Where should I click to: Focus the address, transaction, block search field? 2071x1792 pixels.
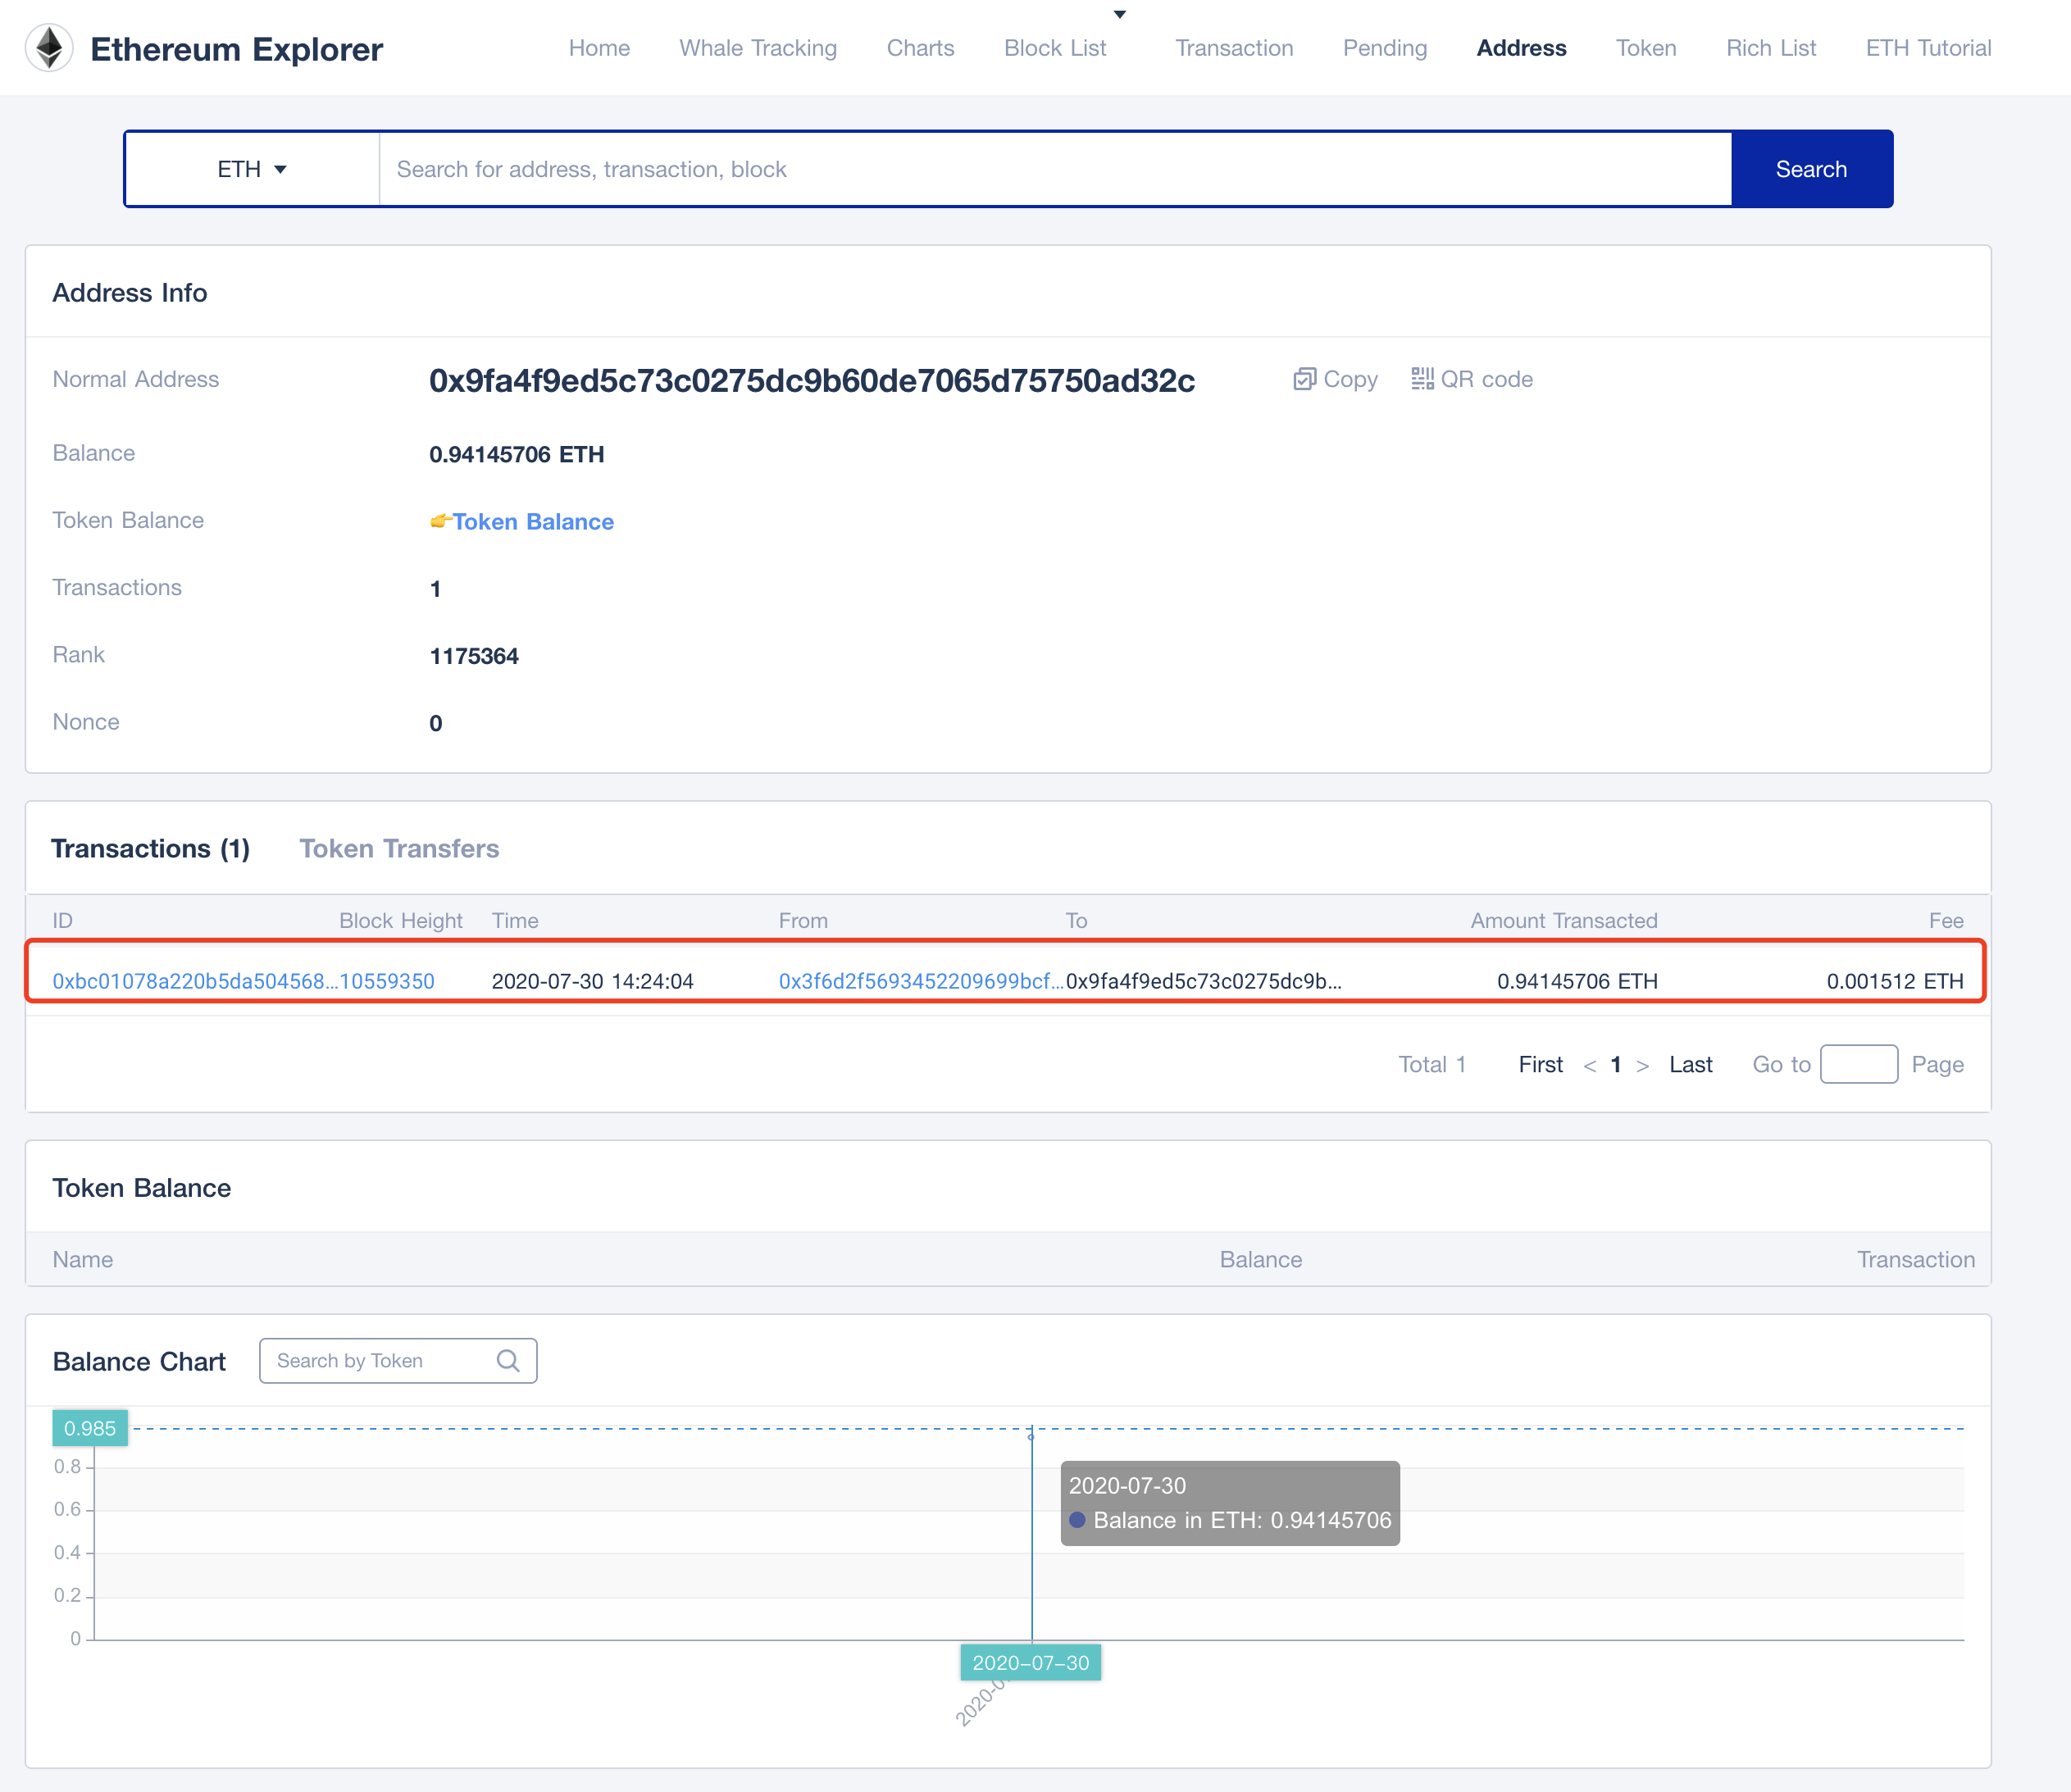1055,169
